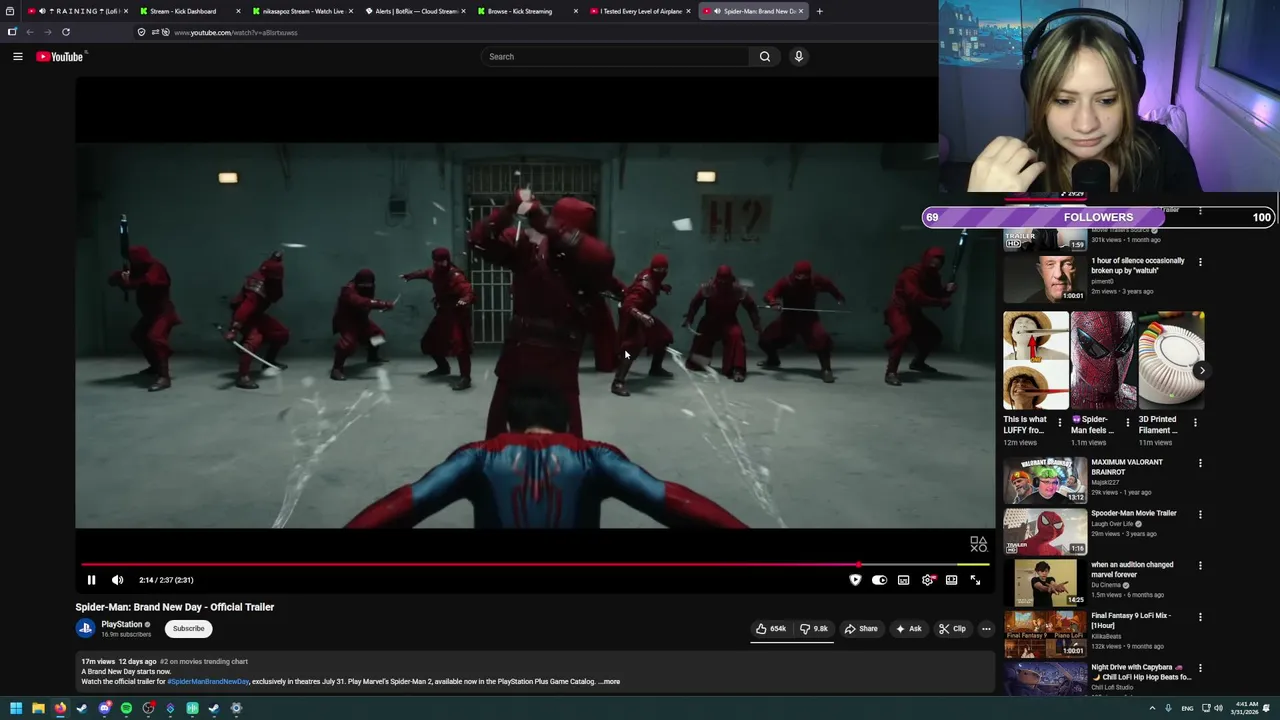1280x720 pixels.
Task: Switch to the Stream - Kick Dashboard tab
Action: point(190,11)
